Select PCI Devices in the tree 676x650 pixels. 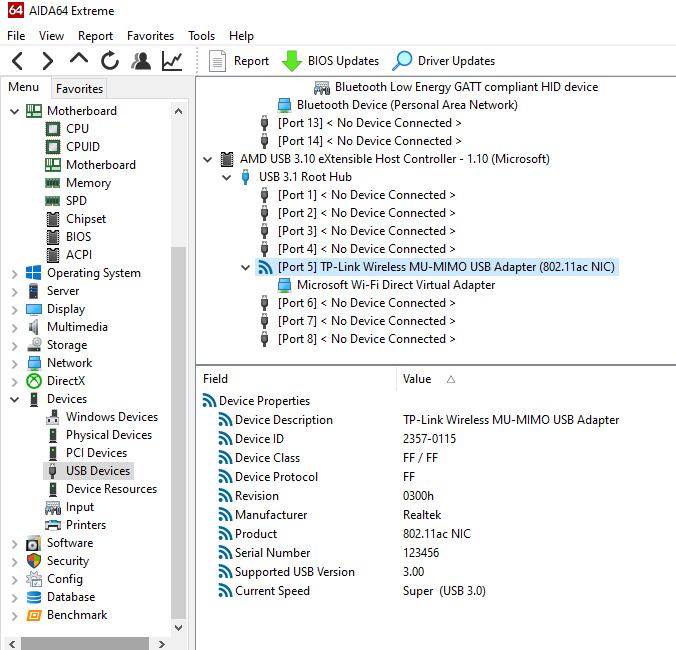pyautogui.click(x=97, y=453)
